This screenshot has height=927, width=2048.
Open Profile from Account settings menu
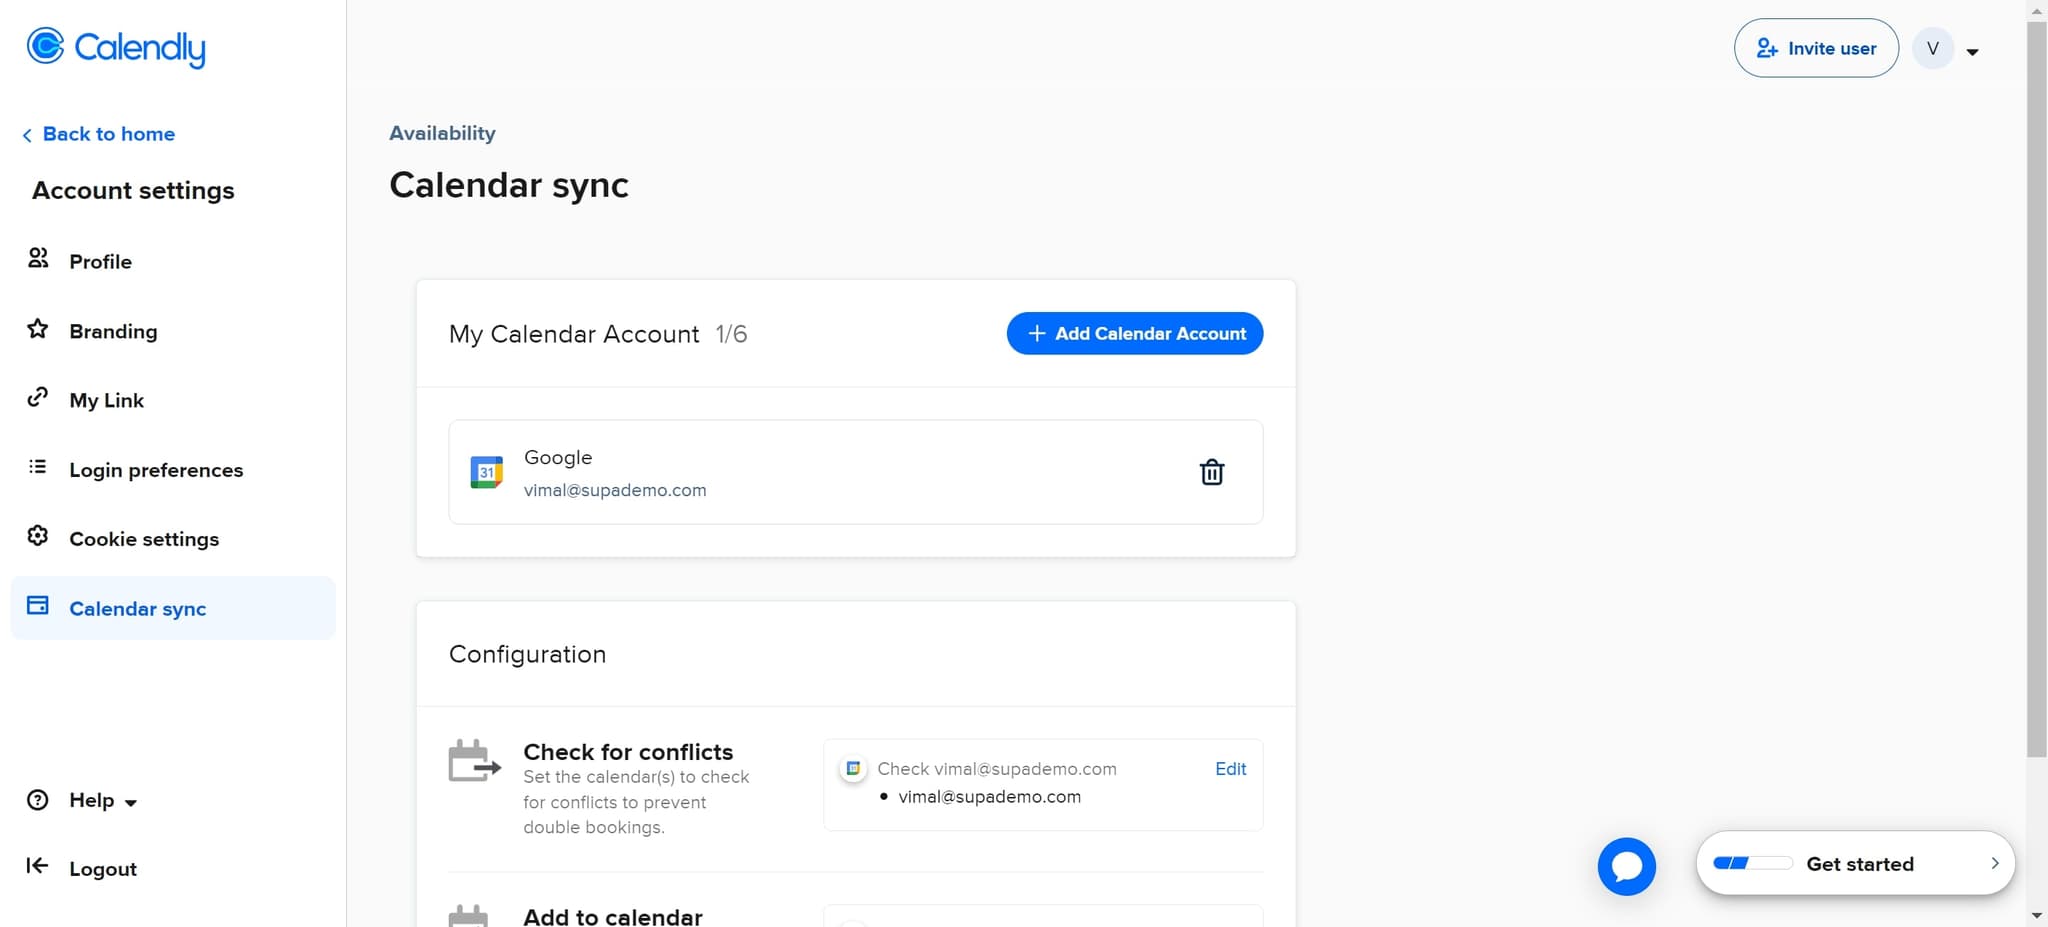pyautogui.click(x=100, y=260)
